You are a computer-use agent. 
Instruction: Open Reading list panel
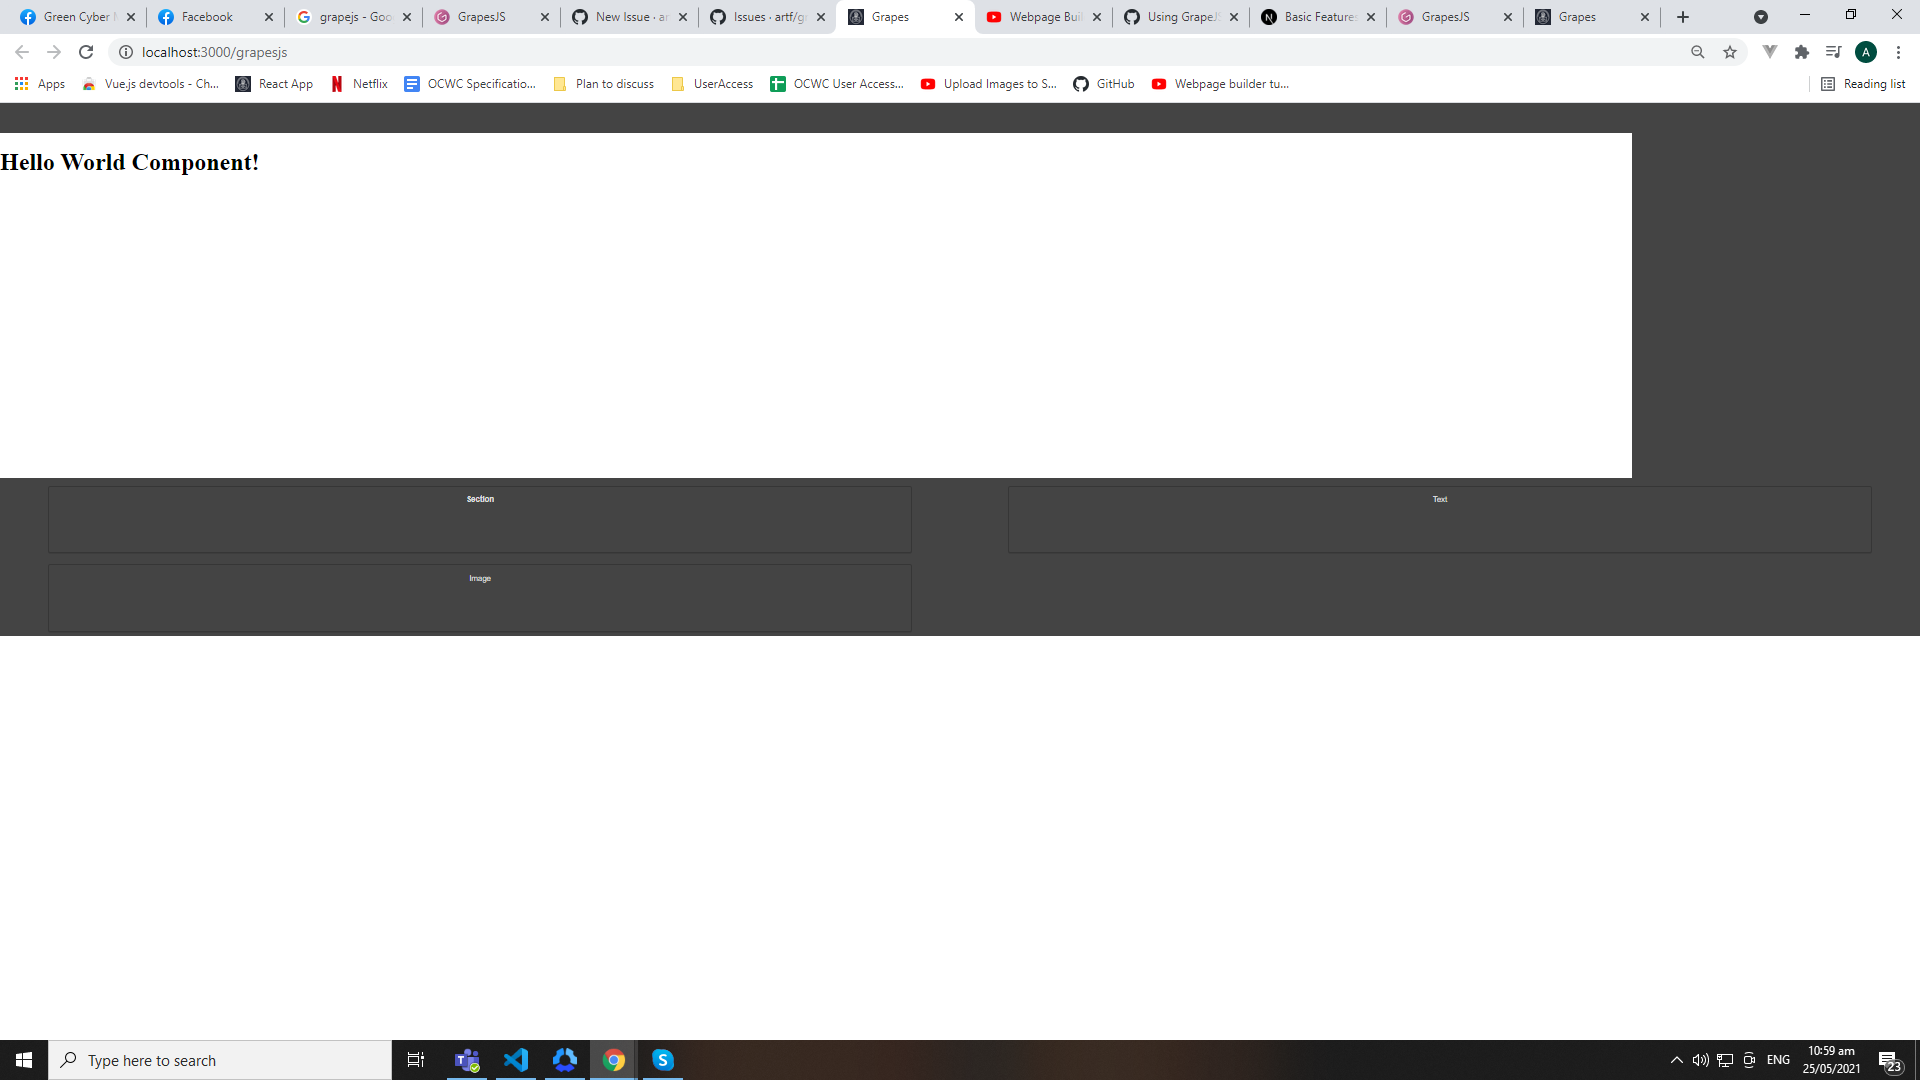1863,84
